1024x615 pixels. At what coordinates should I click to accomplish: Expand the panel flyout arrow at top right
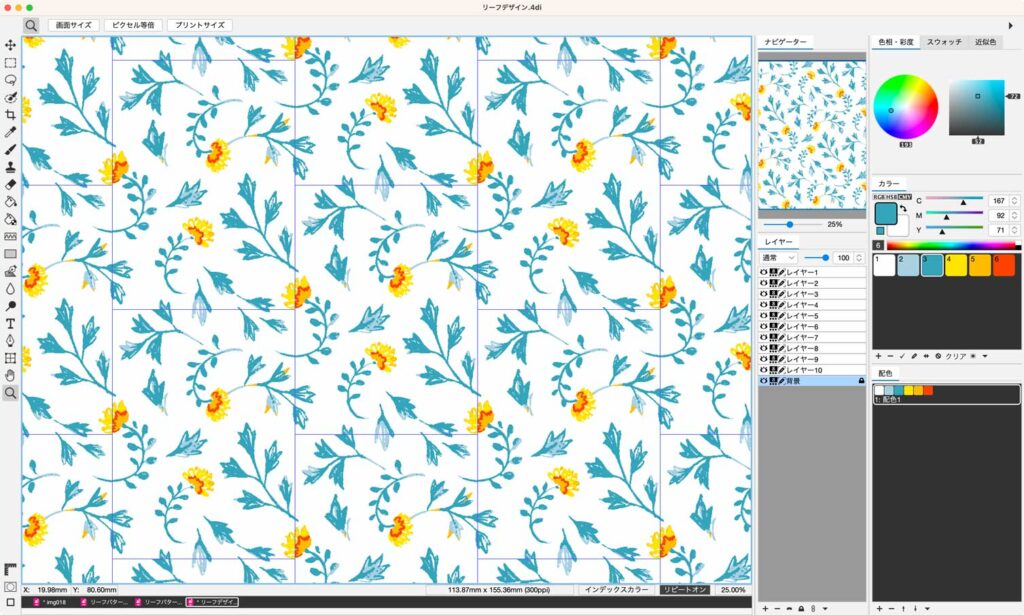[1011, 25]
